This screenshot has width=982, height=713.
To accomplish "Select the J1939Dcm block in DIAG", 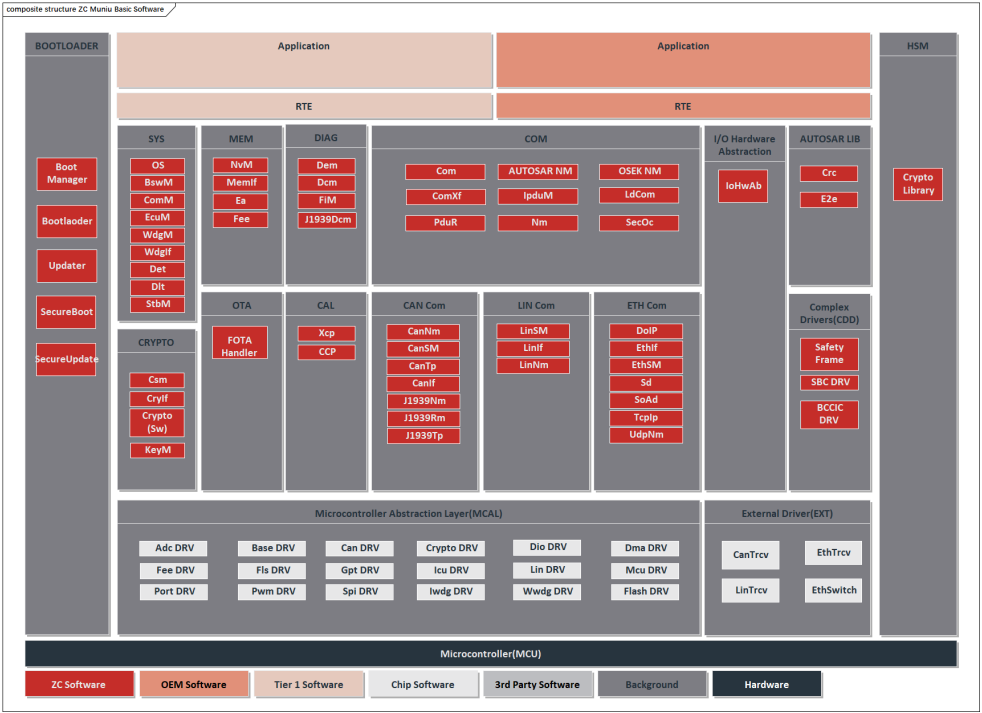I will coord(326,220).
